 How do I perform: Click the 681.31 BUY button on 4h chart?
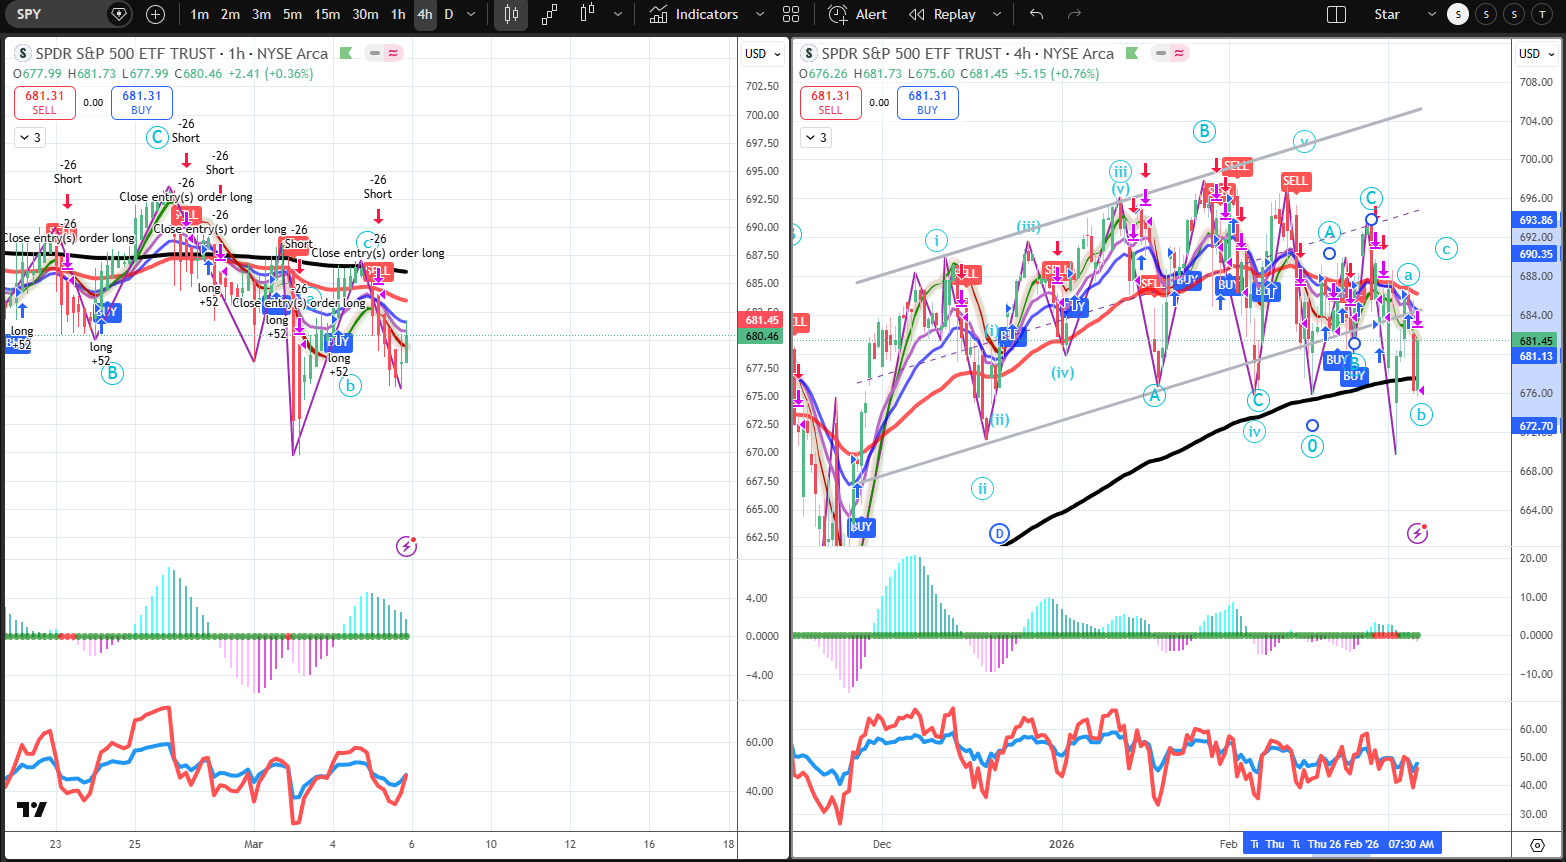(x=928, y=102)
